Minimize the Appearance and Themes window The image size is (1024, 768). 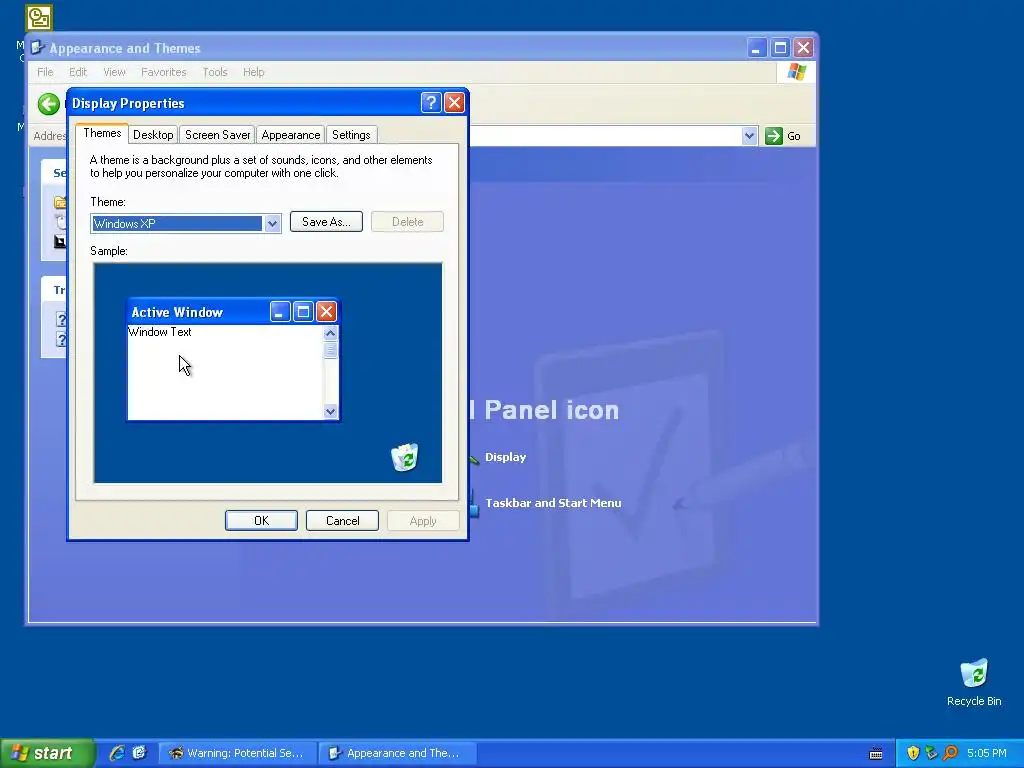[x=756, y=48]
